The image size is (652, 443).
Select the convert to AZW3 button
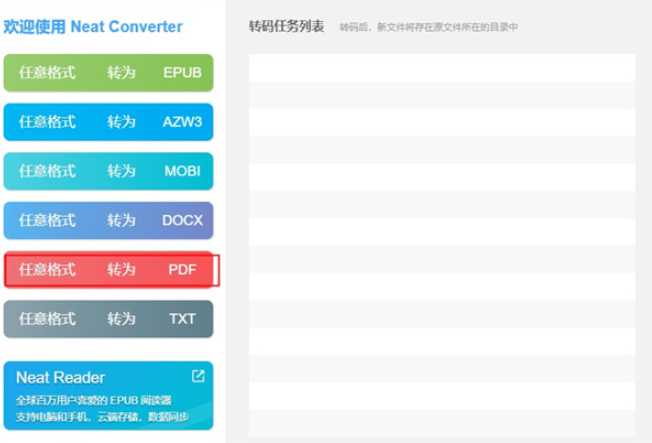coord(109,122)
